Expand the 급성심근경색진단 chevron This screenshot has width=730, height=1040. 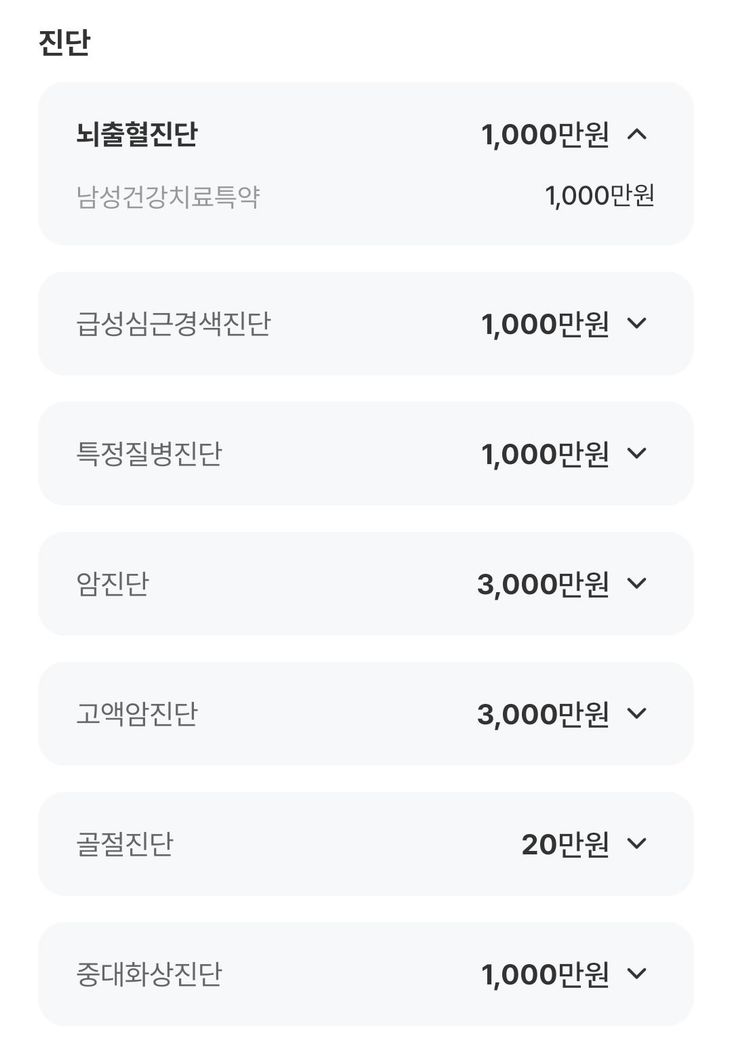point(637,323)
